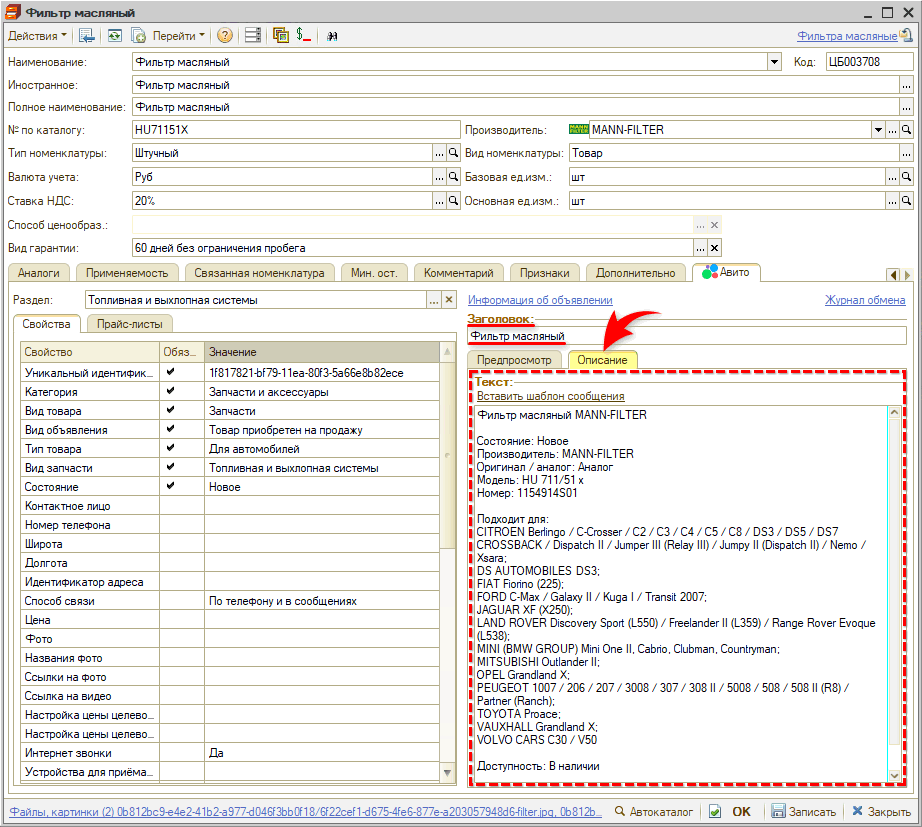Open the Действия dropdown menu

coord(38,35)
